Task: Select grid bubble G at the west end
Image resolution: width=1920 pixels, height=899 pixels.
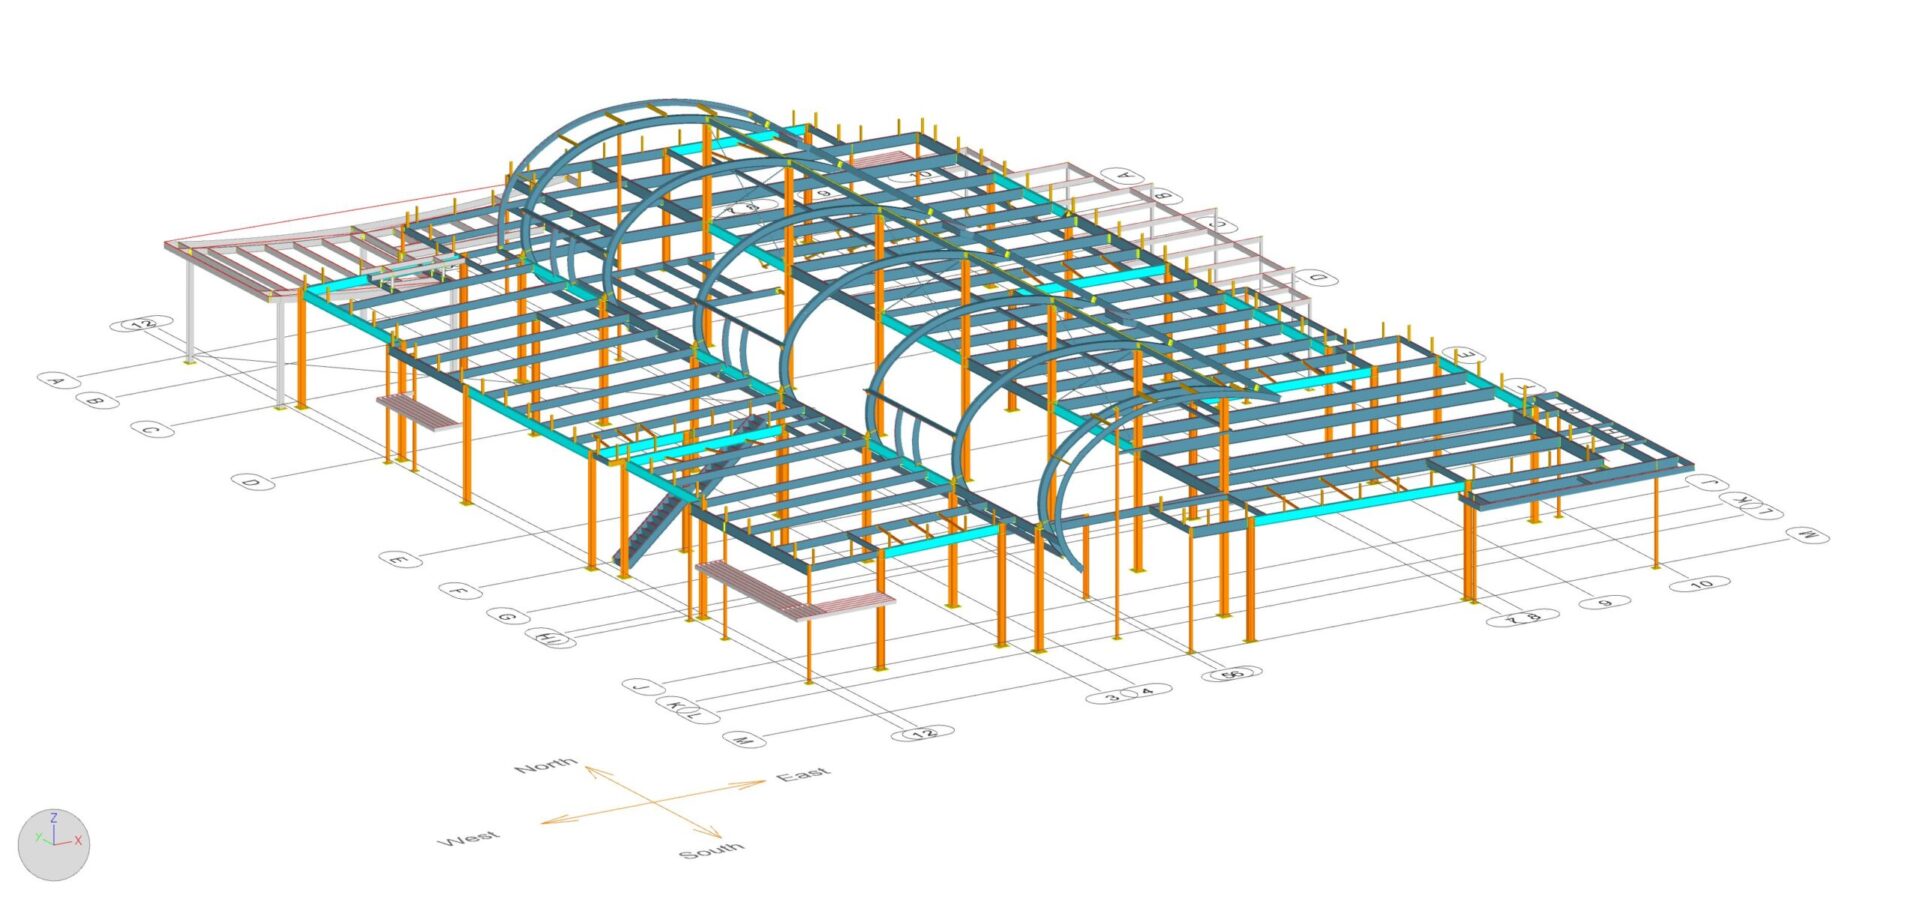Action: [508, 617]
